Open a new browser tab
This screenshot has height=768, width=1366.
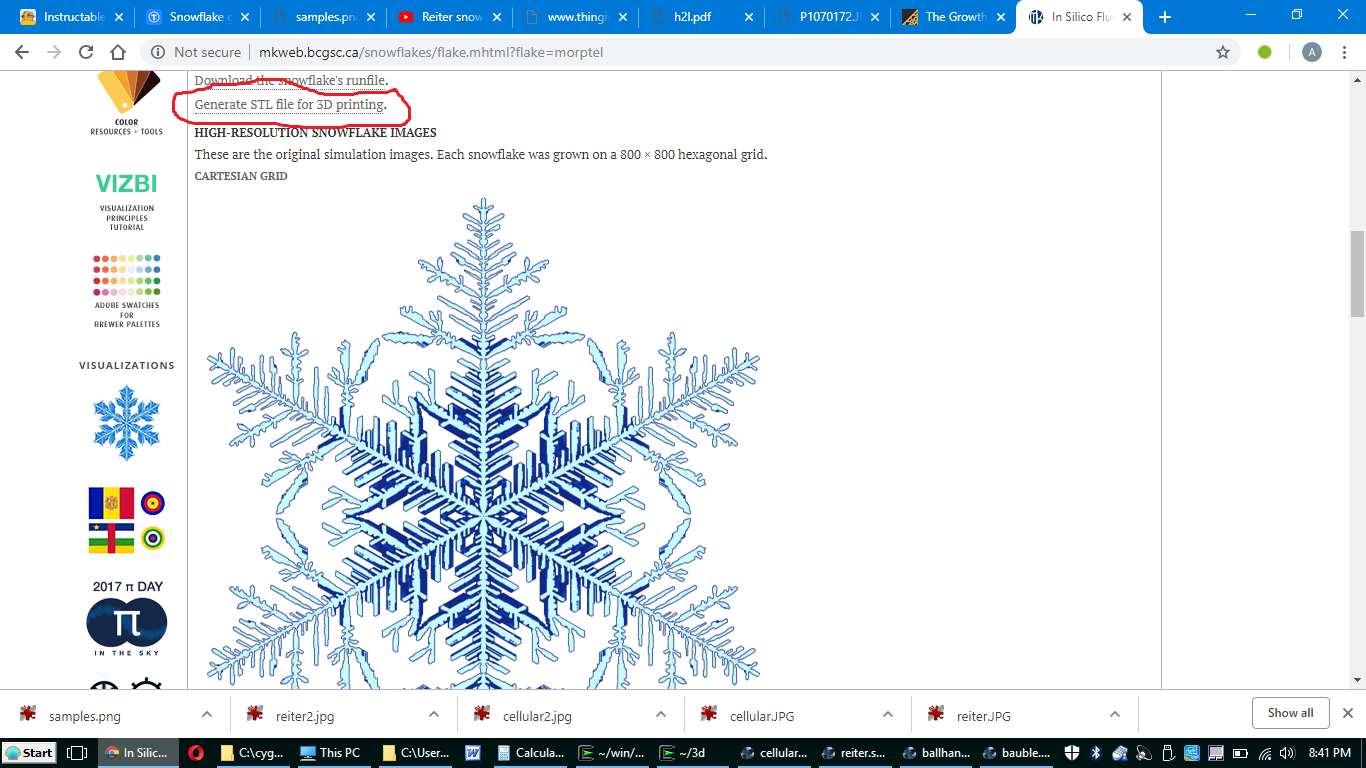point(1164,17)
